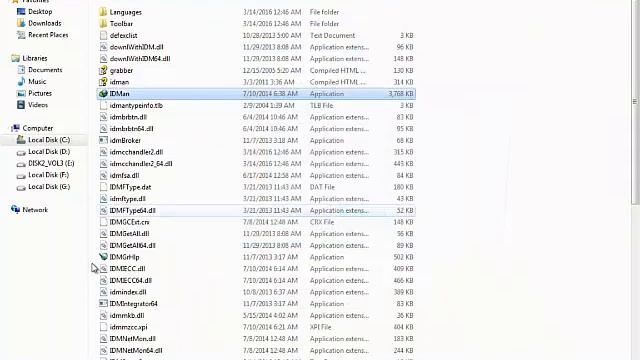Screen dimensions: 640x360
Task: Select file idmcchandler2.dll
Action: pos(136,152)
